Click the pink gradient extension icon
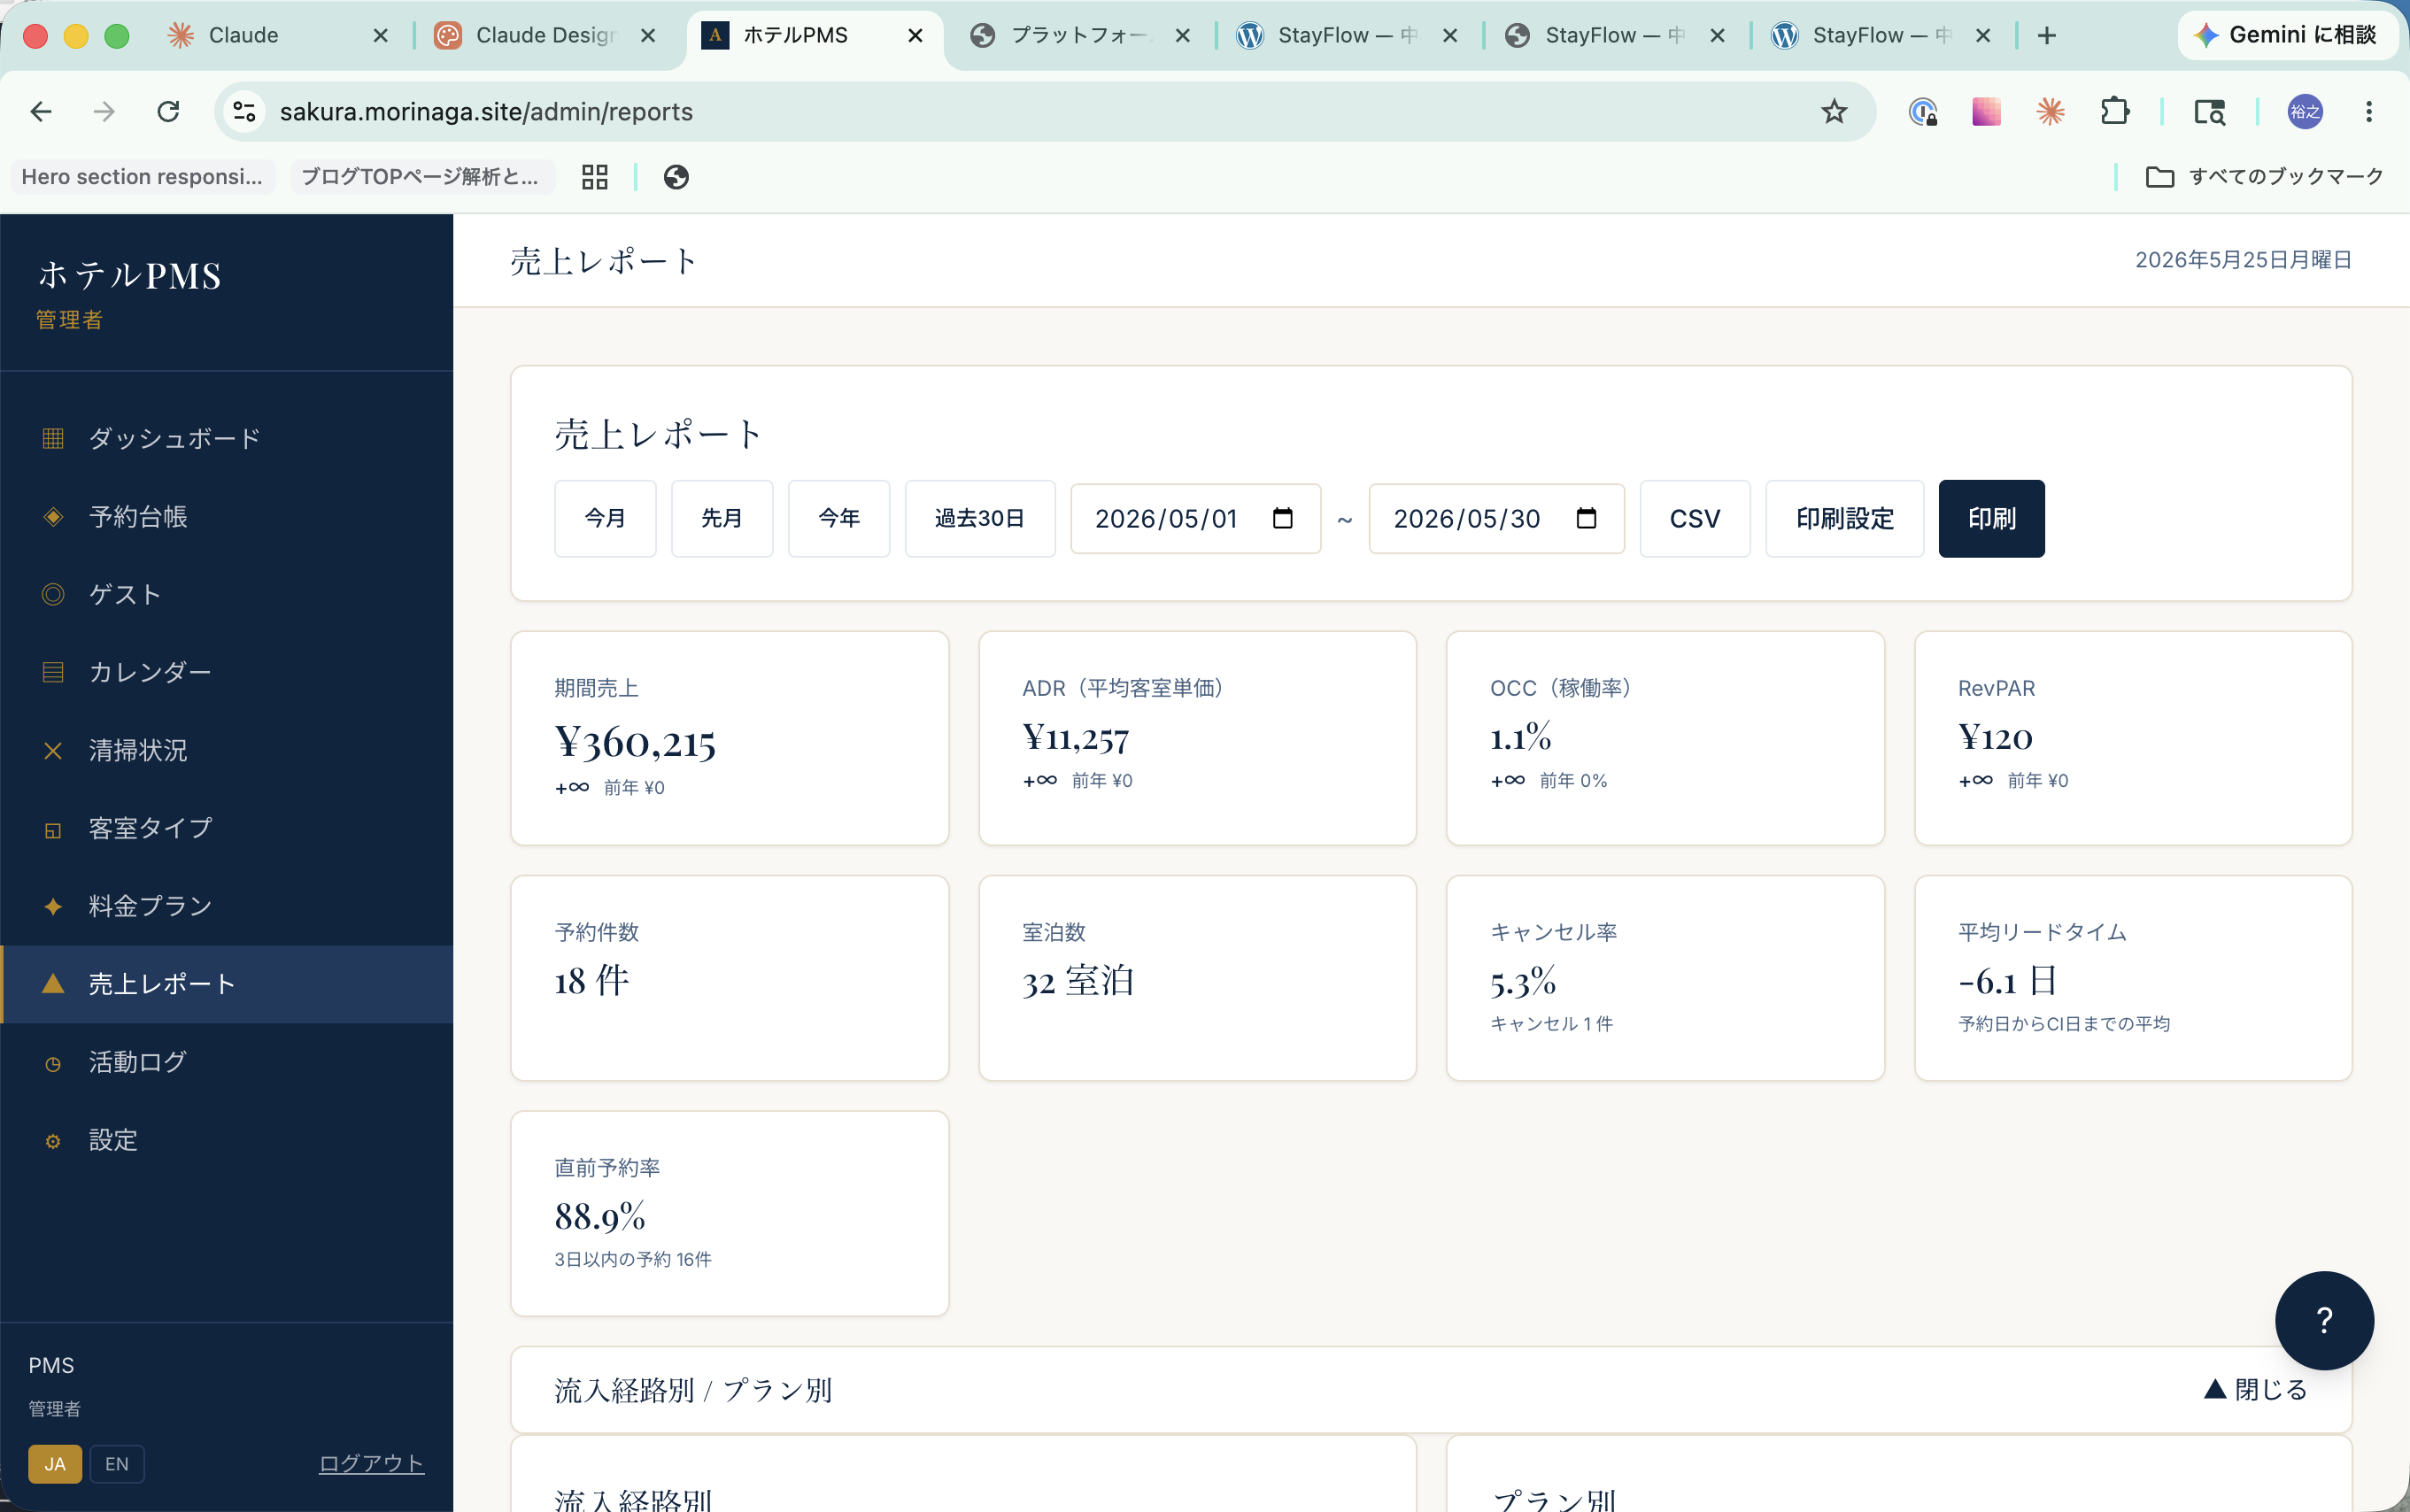 click(1986, 111)
